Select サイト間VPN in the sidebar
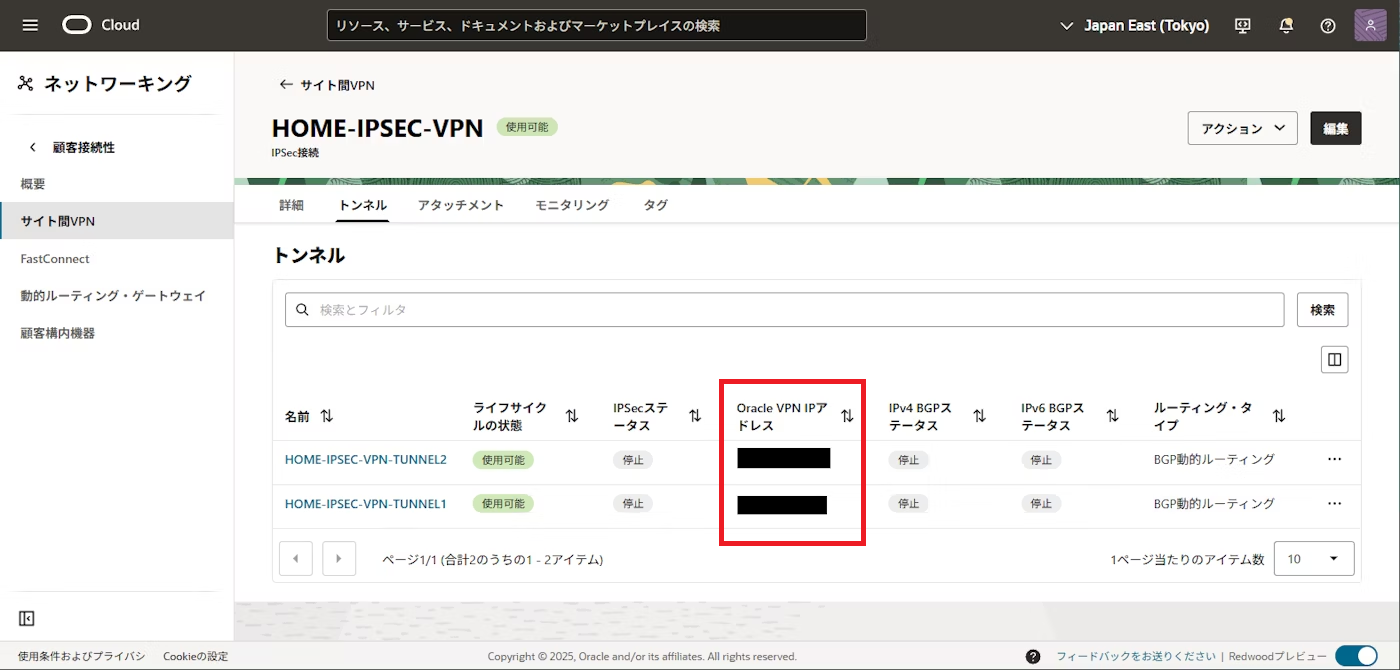 [117, 221]
